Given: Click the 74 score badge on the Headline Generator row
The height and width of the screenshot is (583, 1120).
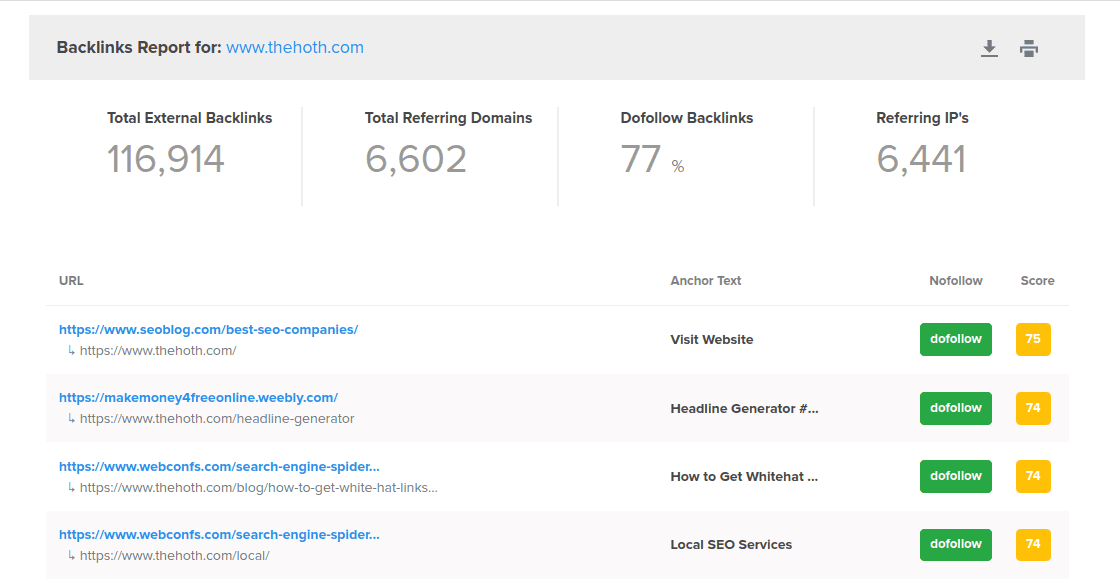Looking at the screenshot, I should [1033, 408].
